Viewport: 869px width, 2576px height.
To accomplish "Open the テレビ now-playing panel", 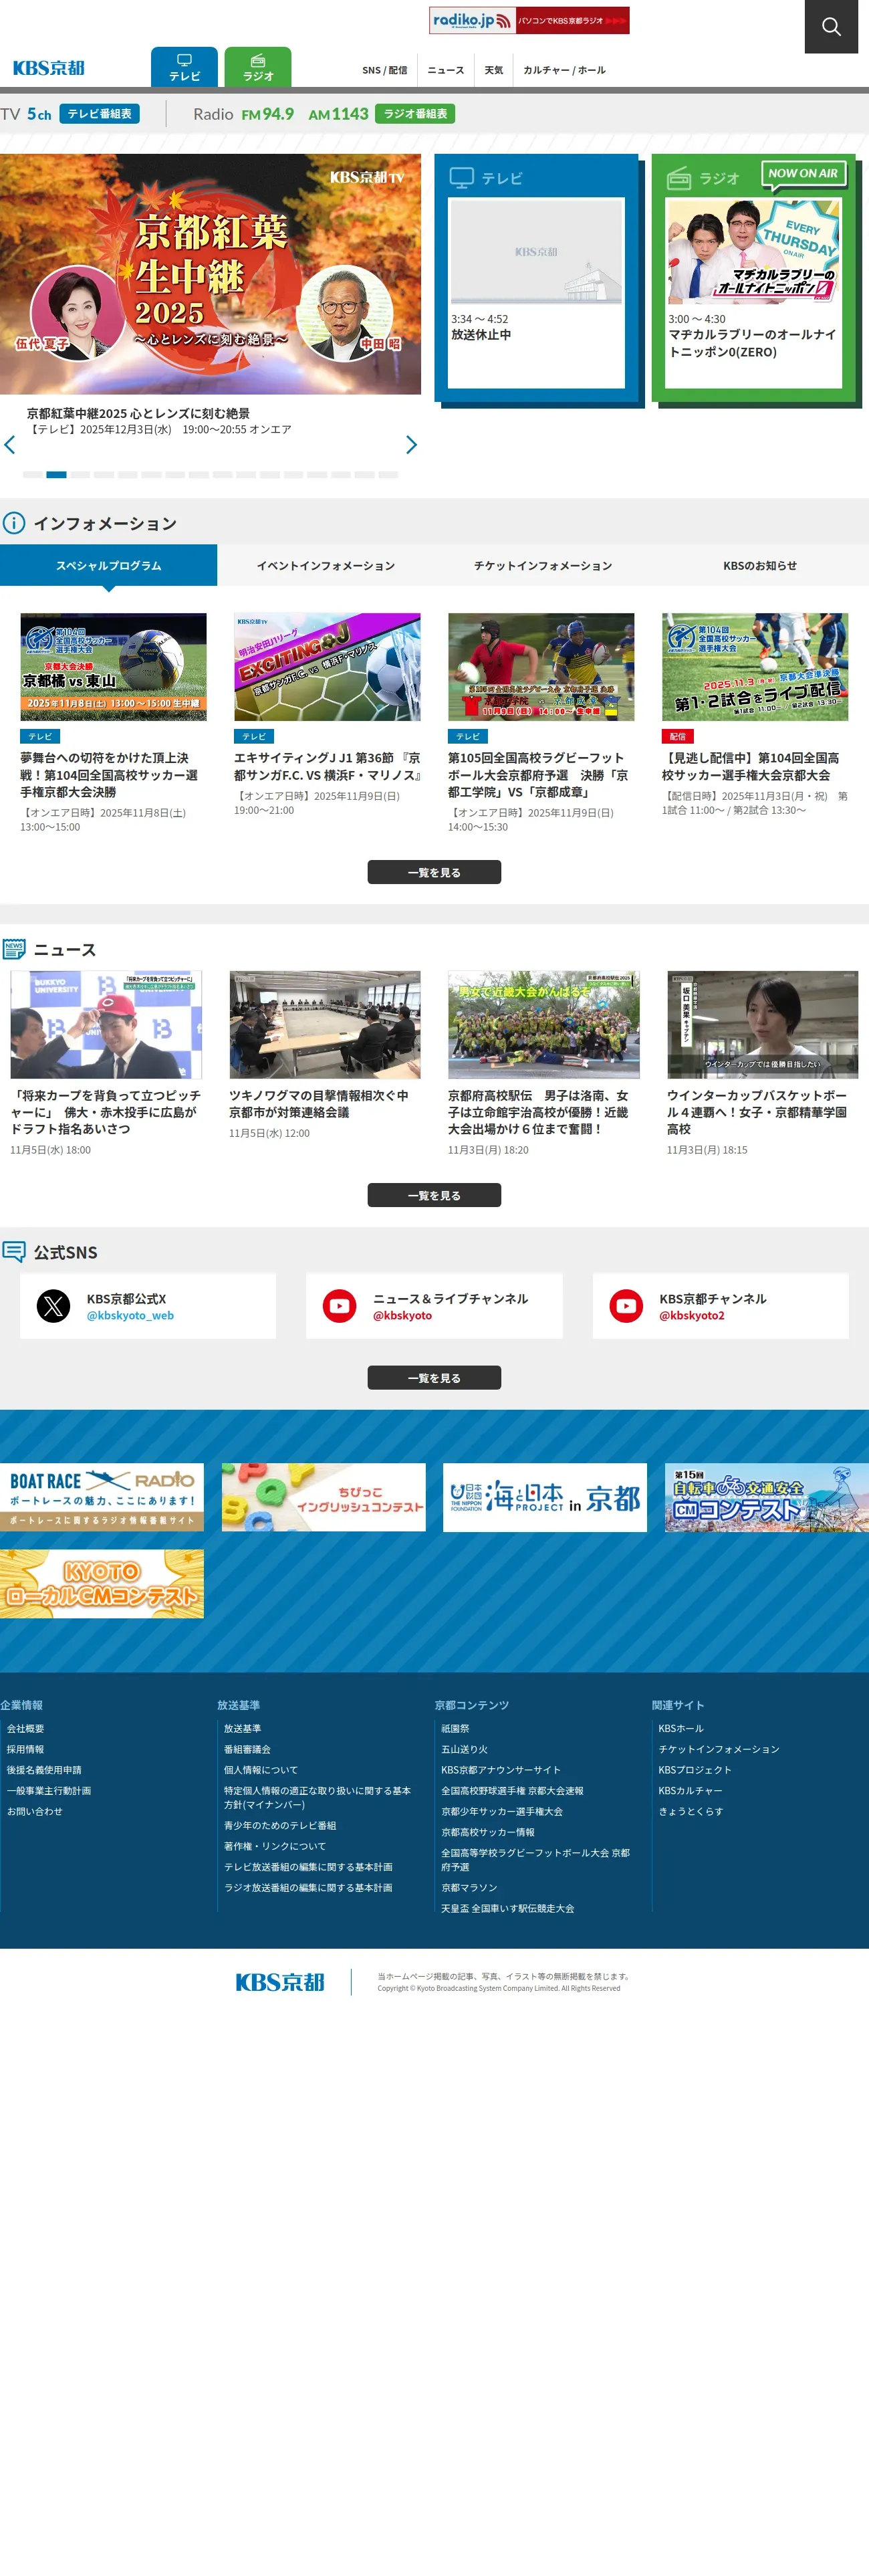I will (x=536, y=278).
